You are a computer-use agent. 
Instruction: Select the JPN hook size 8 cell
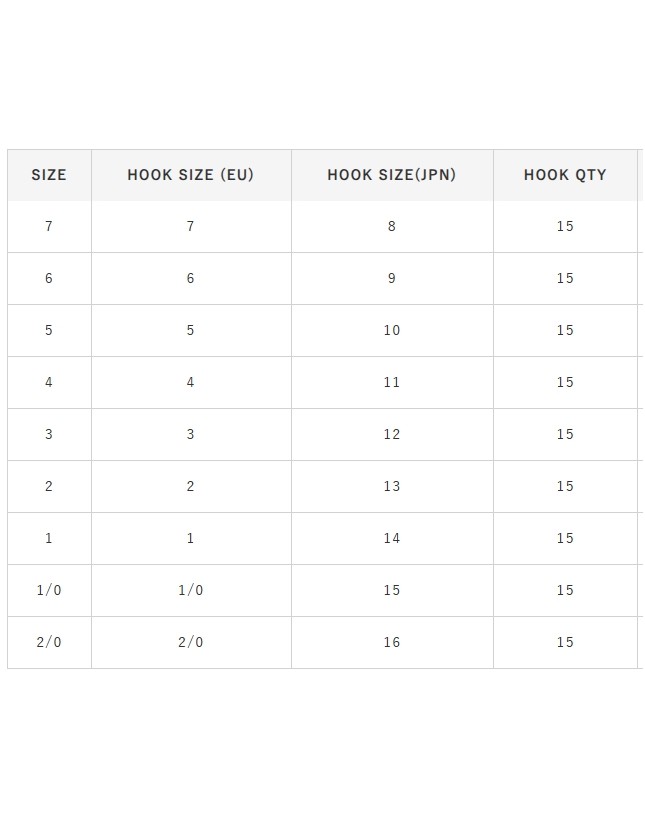pos(391,227)
